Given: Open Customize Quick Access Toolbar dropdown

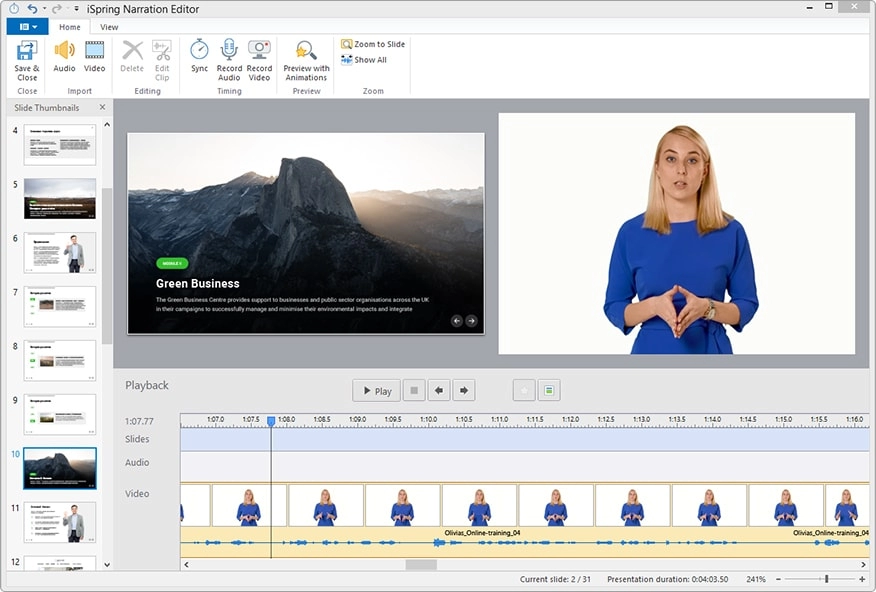Looking at the screenshot, I should [76, 9].
